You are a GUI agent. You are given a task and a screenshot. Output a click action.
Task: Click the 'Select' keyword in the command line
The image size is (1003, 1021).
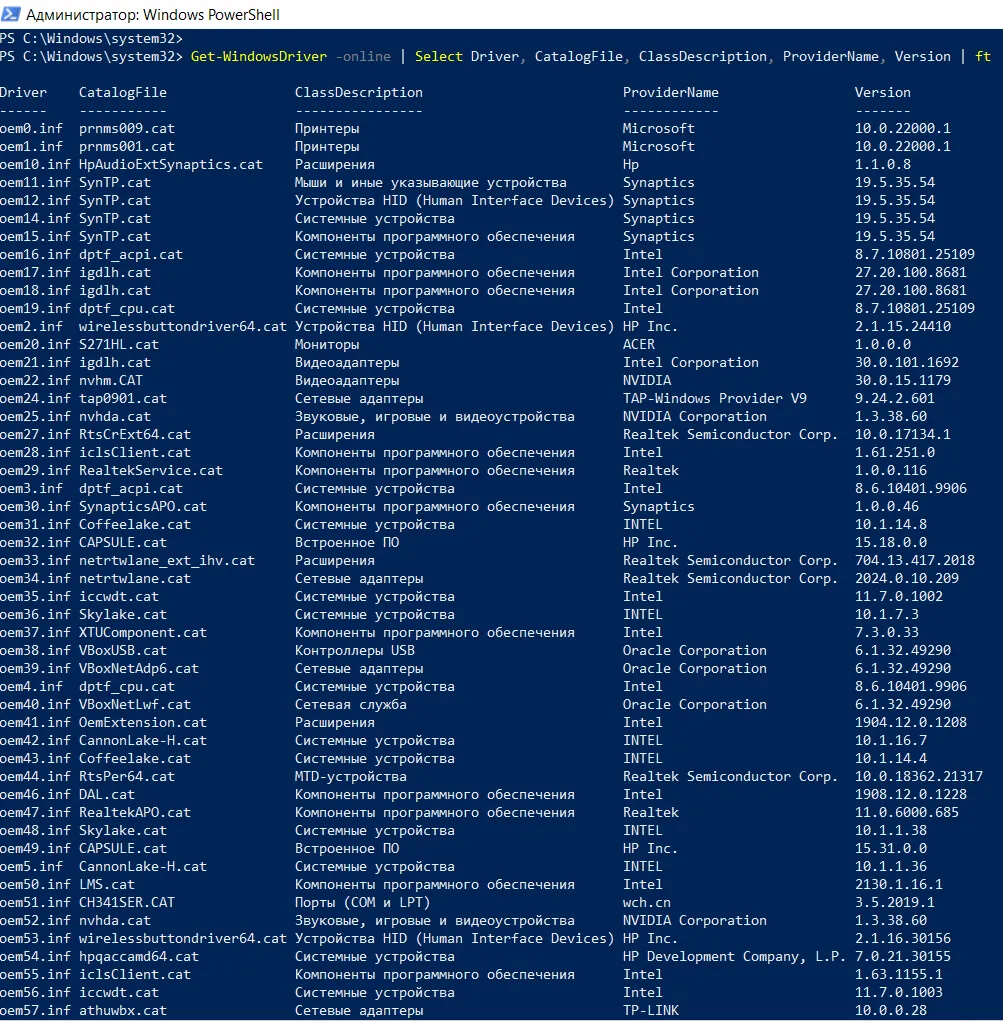click(438, 57)
